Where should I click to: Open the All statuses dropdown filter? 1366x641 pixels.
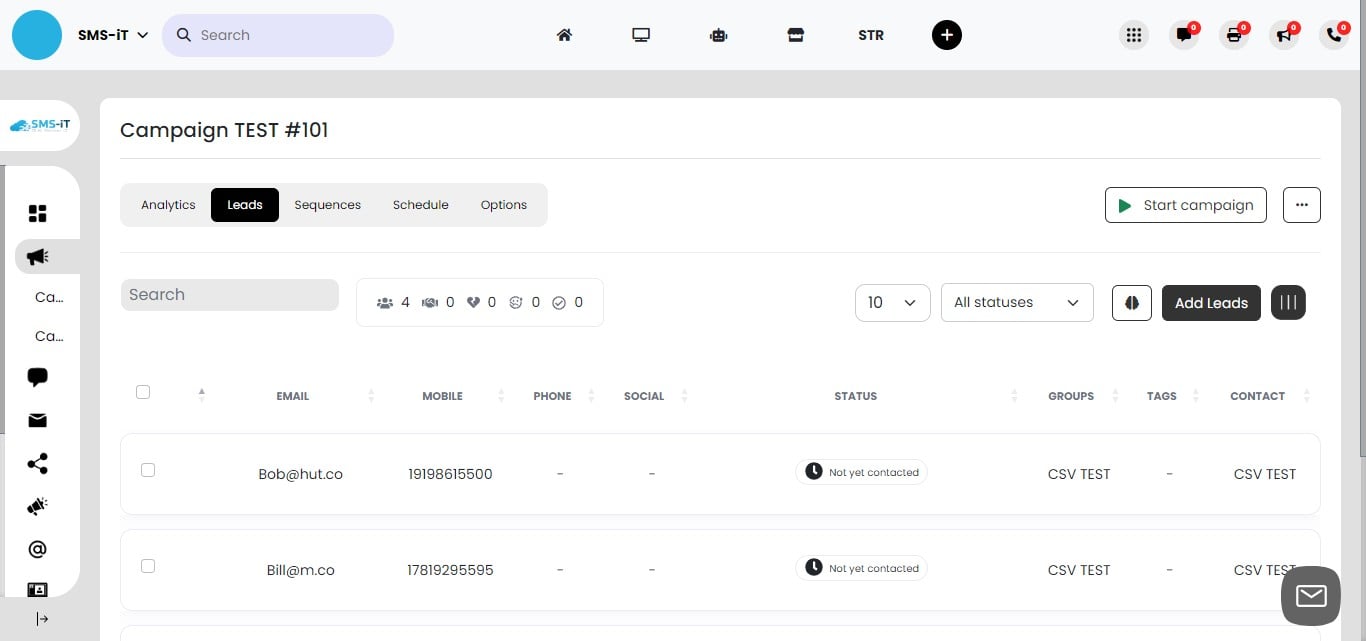[x=1016, y=302]
